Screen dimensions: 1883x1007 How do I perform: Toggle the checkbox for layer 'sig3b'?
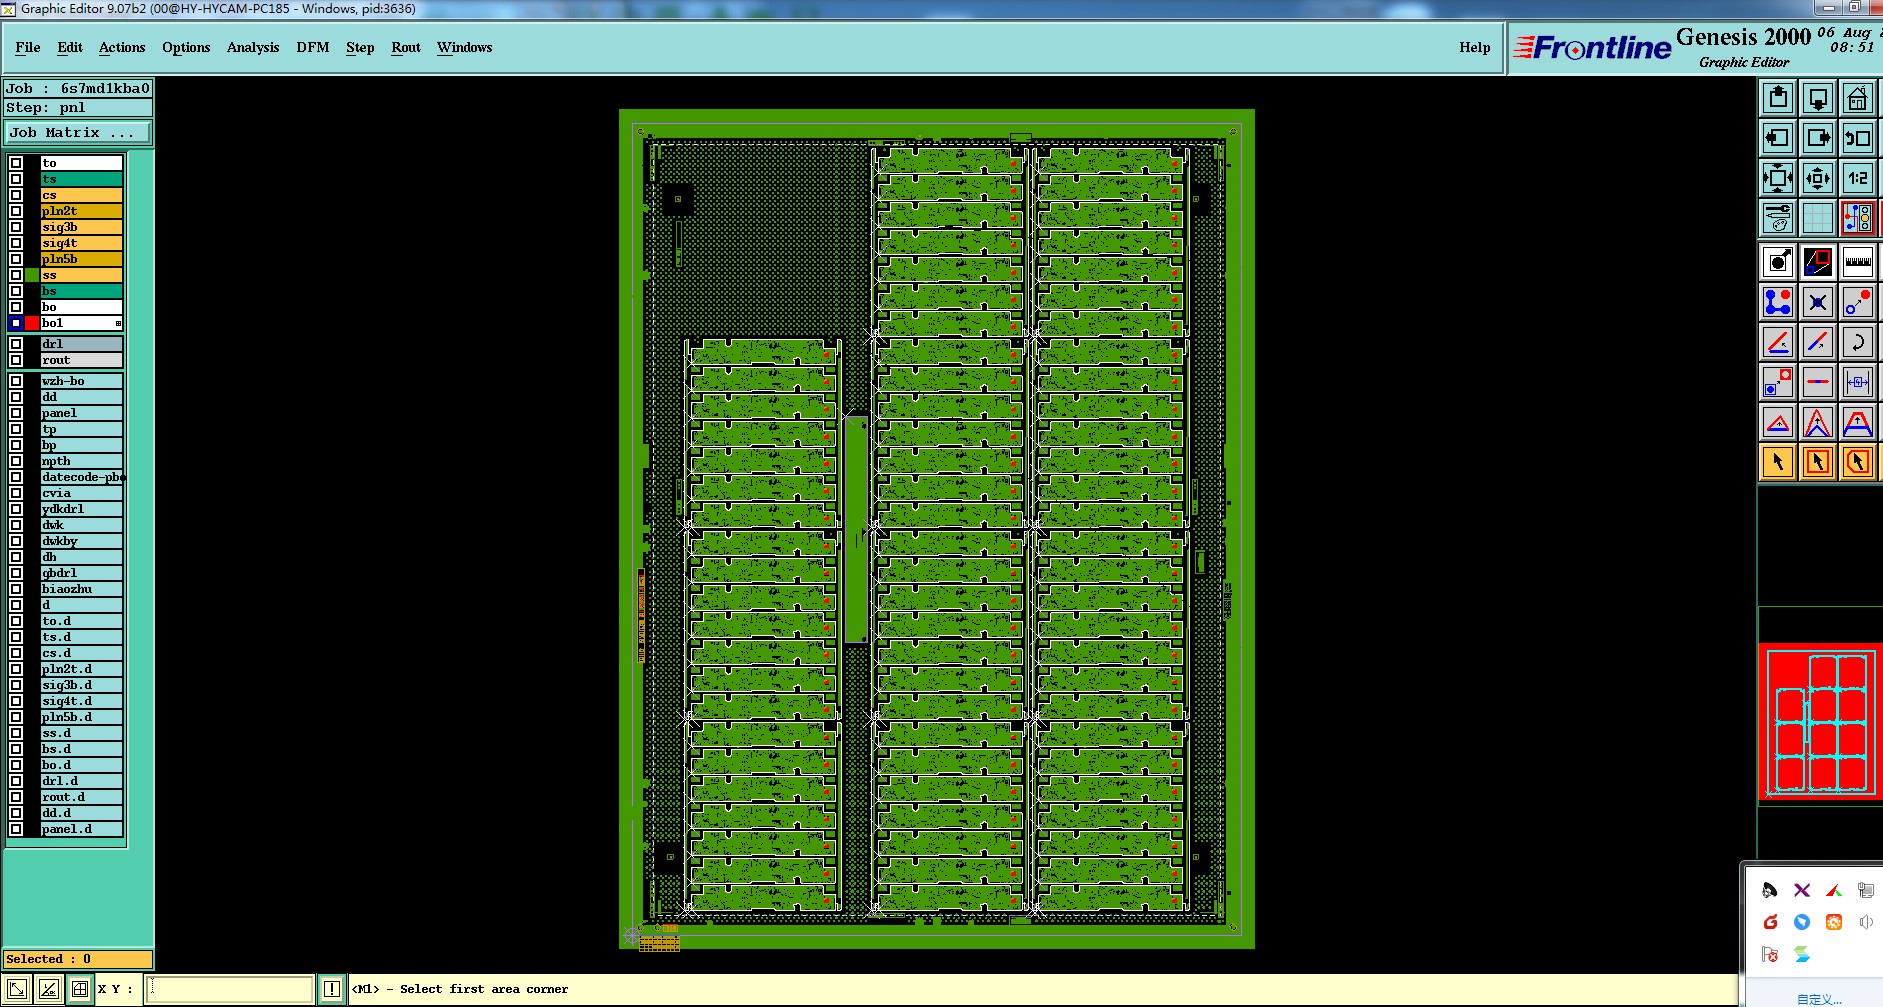[16, 227]
